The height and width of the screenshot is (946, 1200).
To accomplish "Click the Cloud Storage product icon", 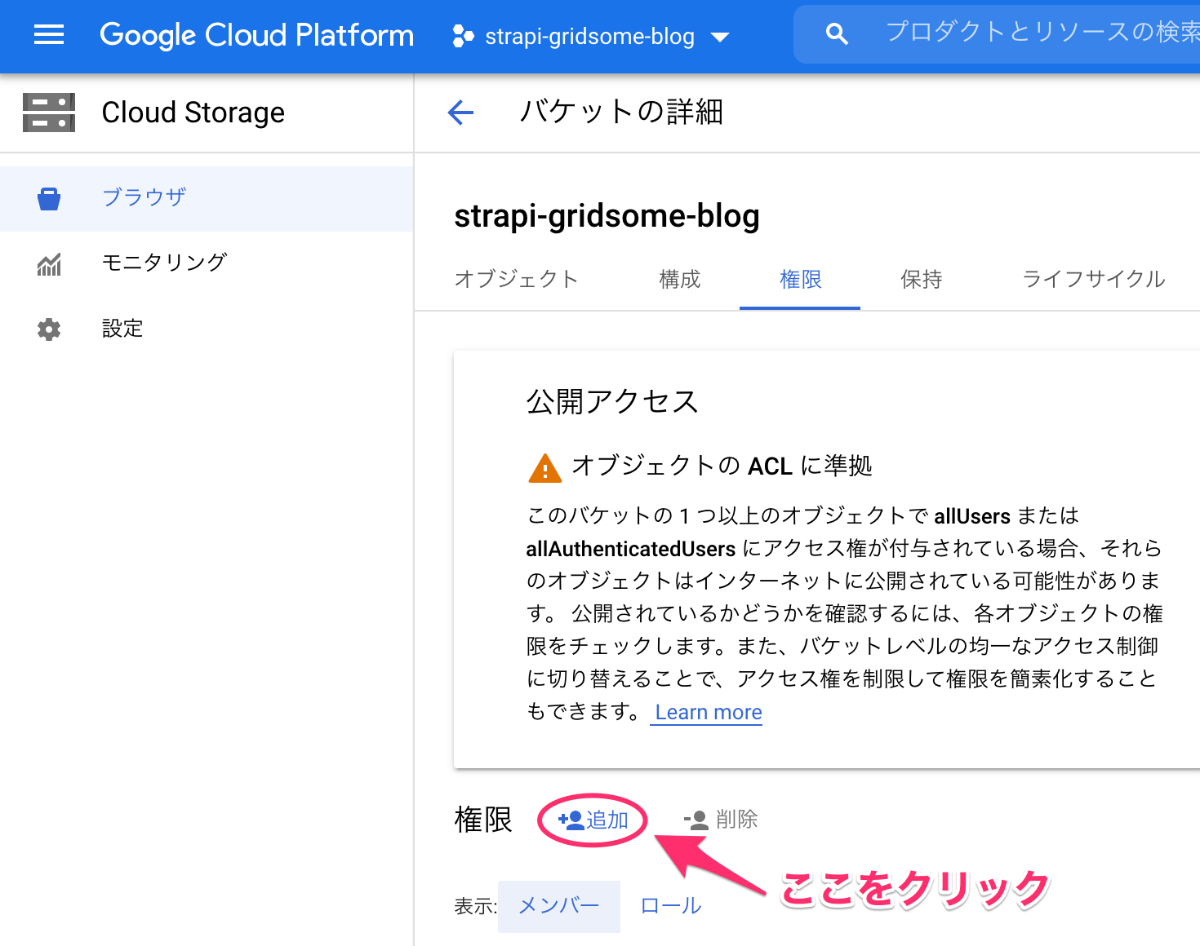I will point(49,112).
